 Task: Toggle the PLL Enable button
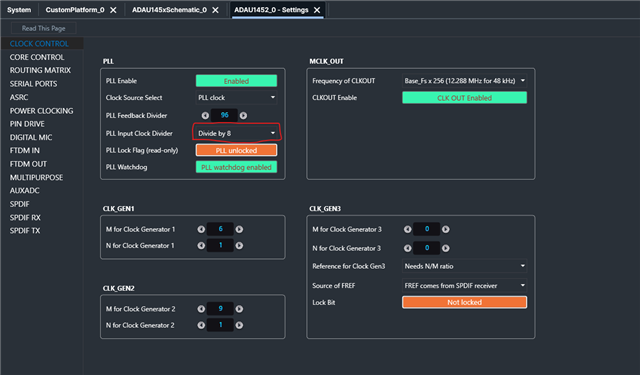(236, 81)
